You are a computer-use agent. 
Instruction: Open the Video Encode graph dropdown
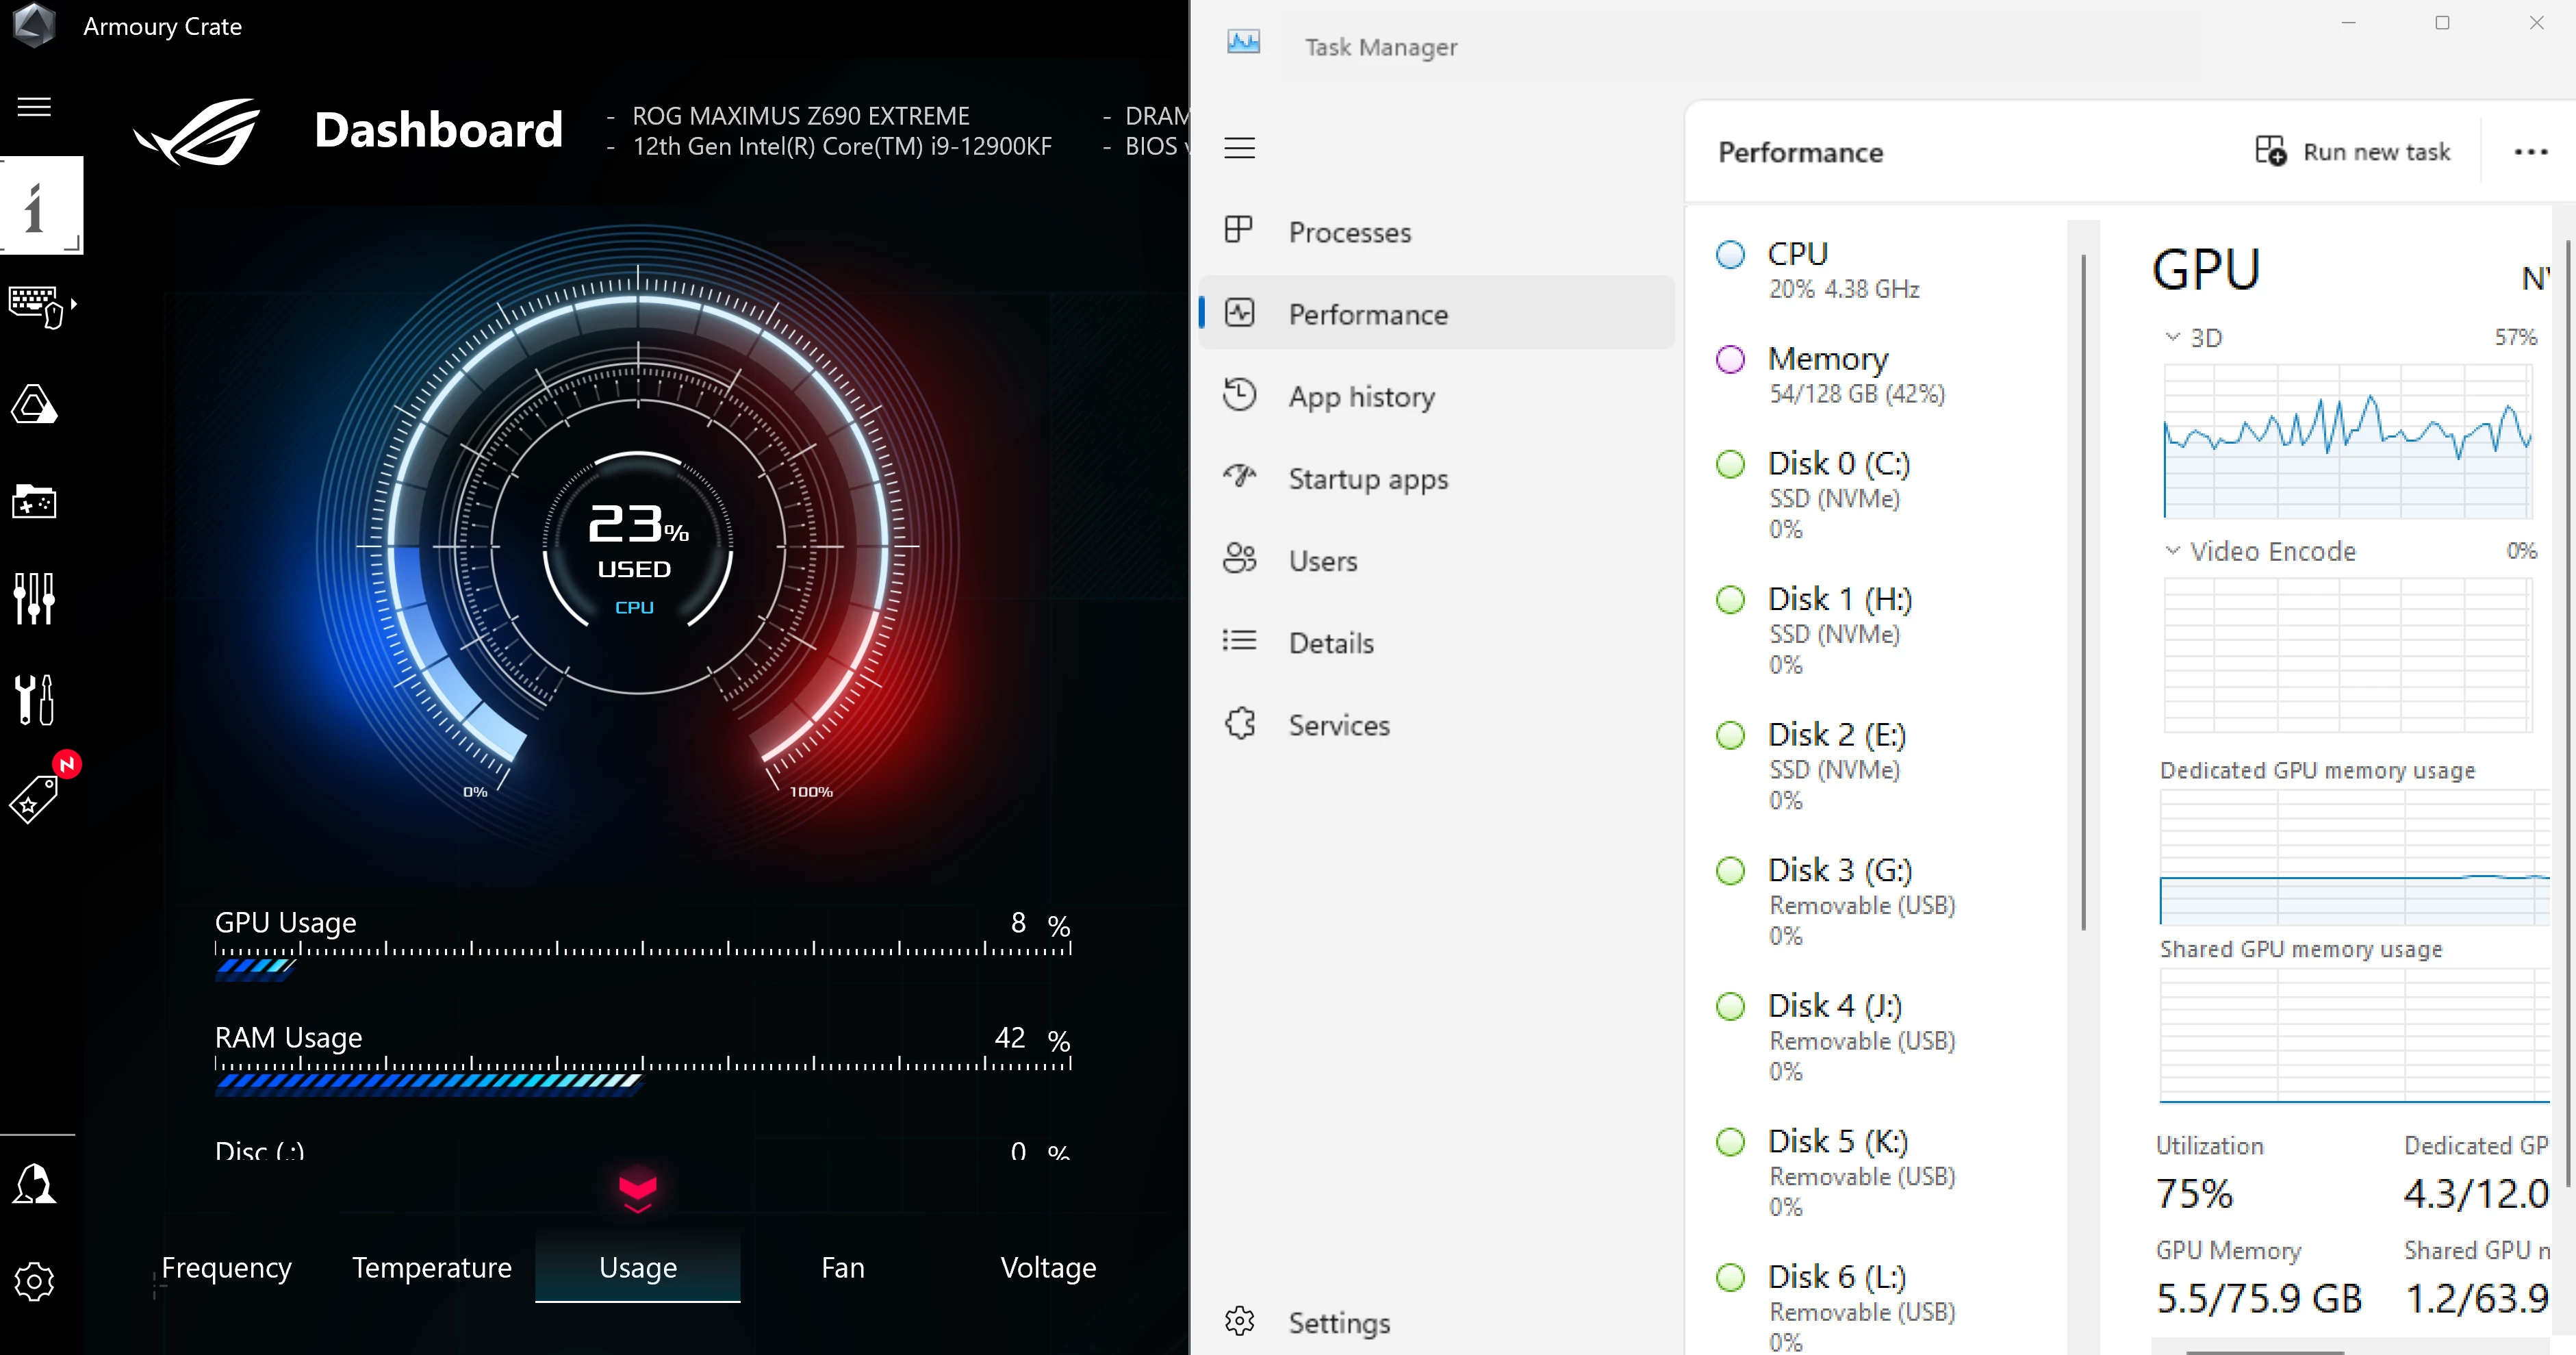tap(2172, 551)
